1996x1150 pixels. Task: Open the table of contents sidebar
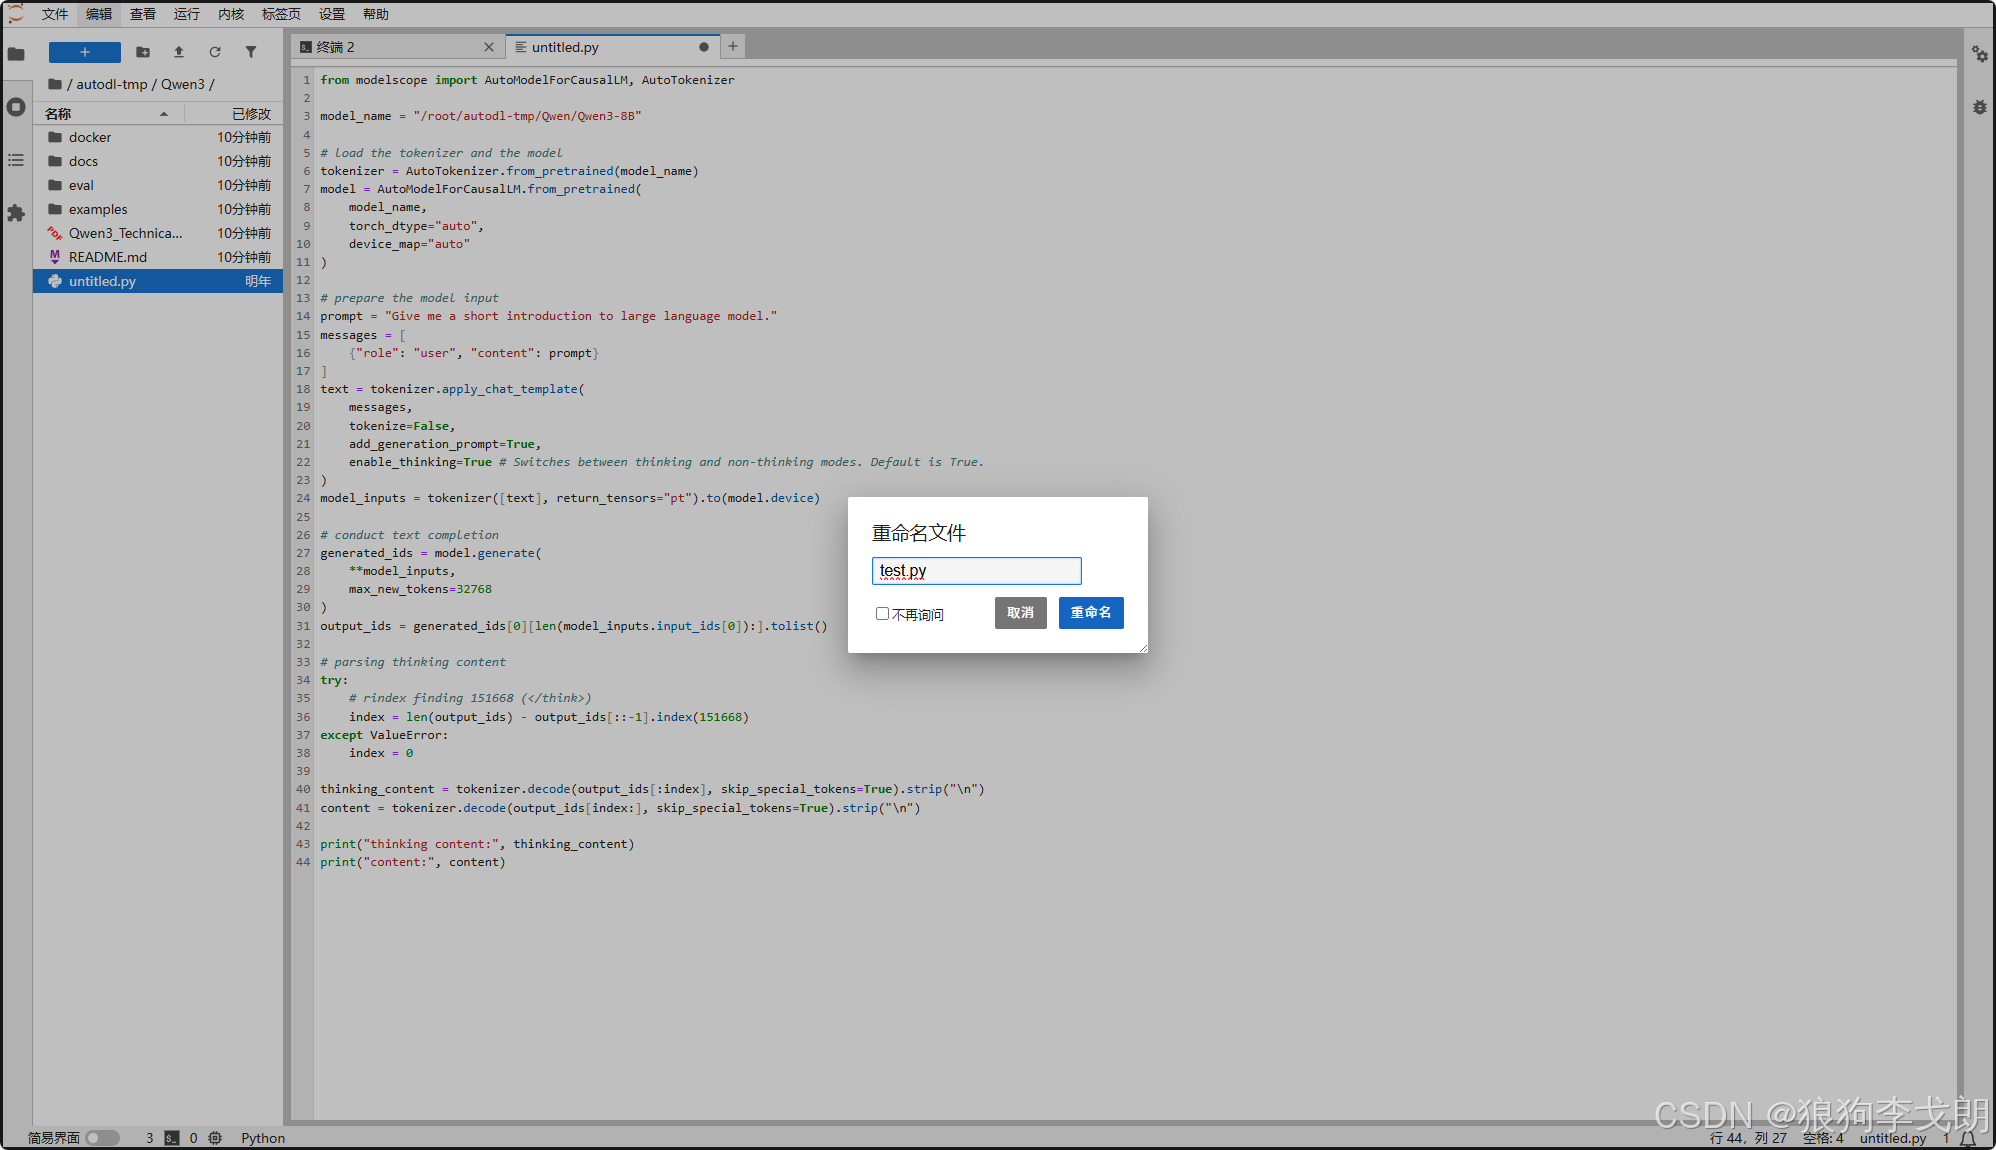pyautogui.click(x=16, y=160)
